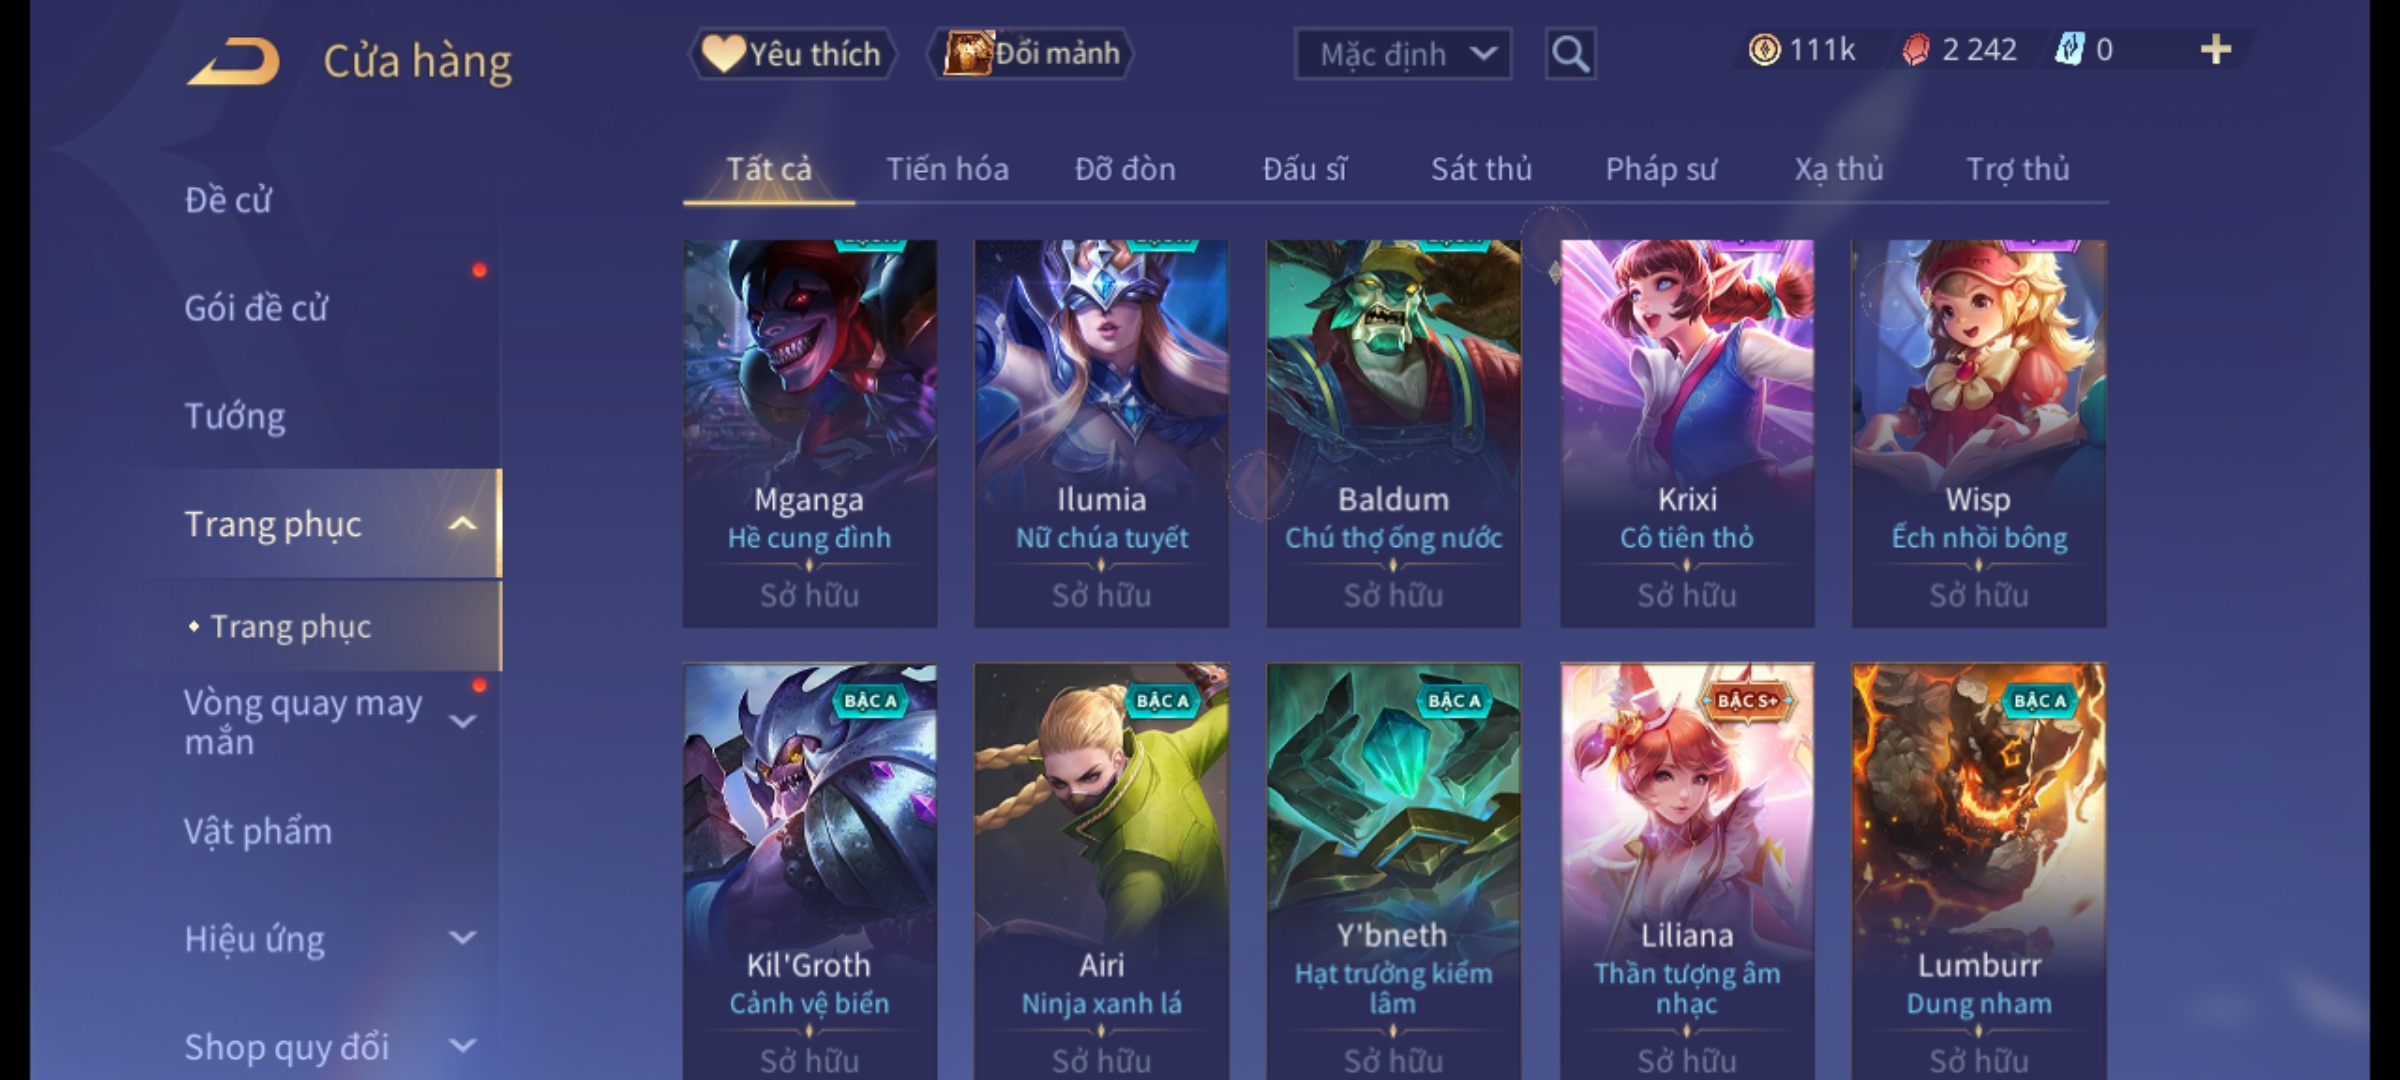
Task: Switch to the Sát thủ tab
Action: coord(1481,169)
